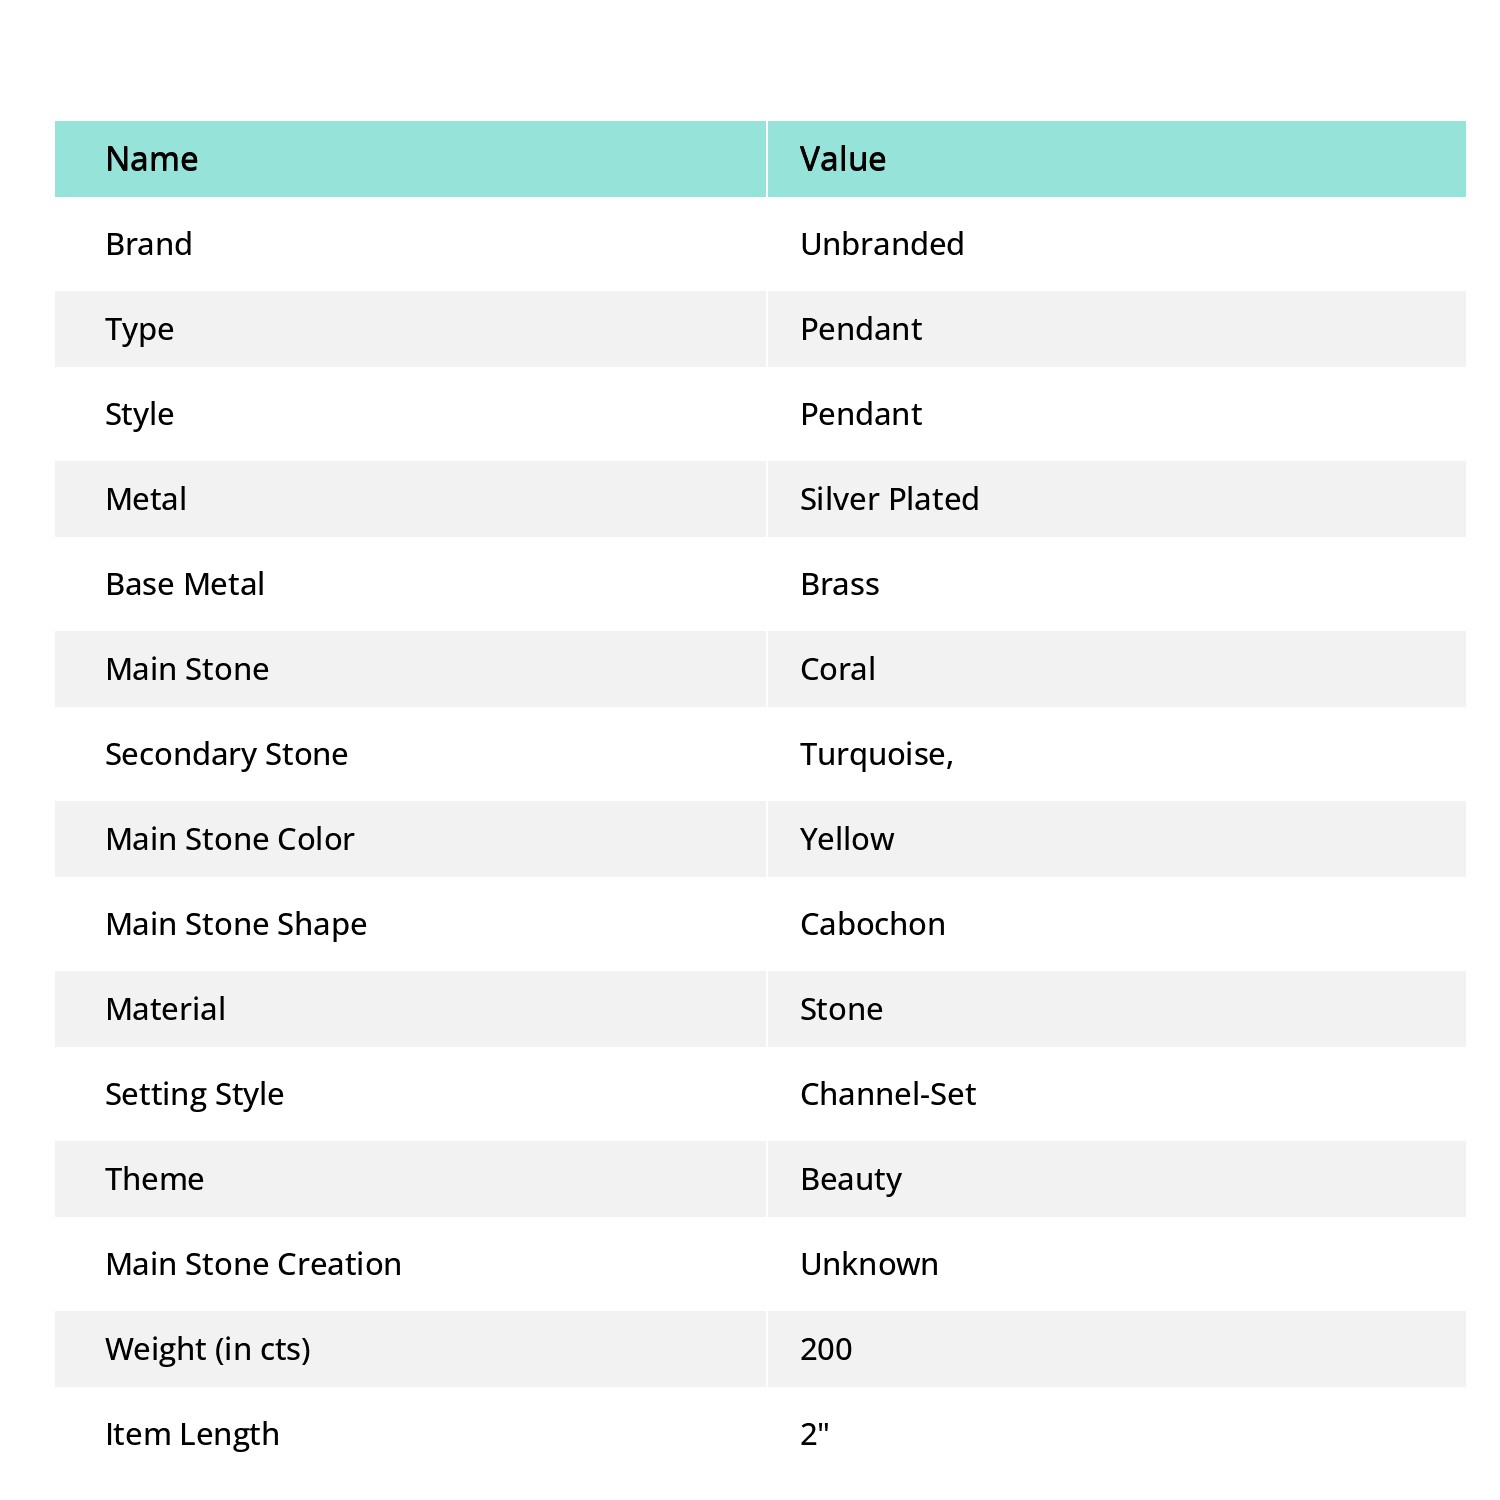Select the Main Stone Shape label
Viewport: 1500px width, 1500px height.
coord(236,924)
